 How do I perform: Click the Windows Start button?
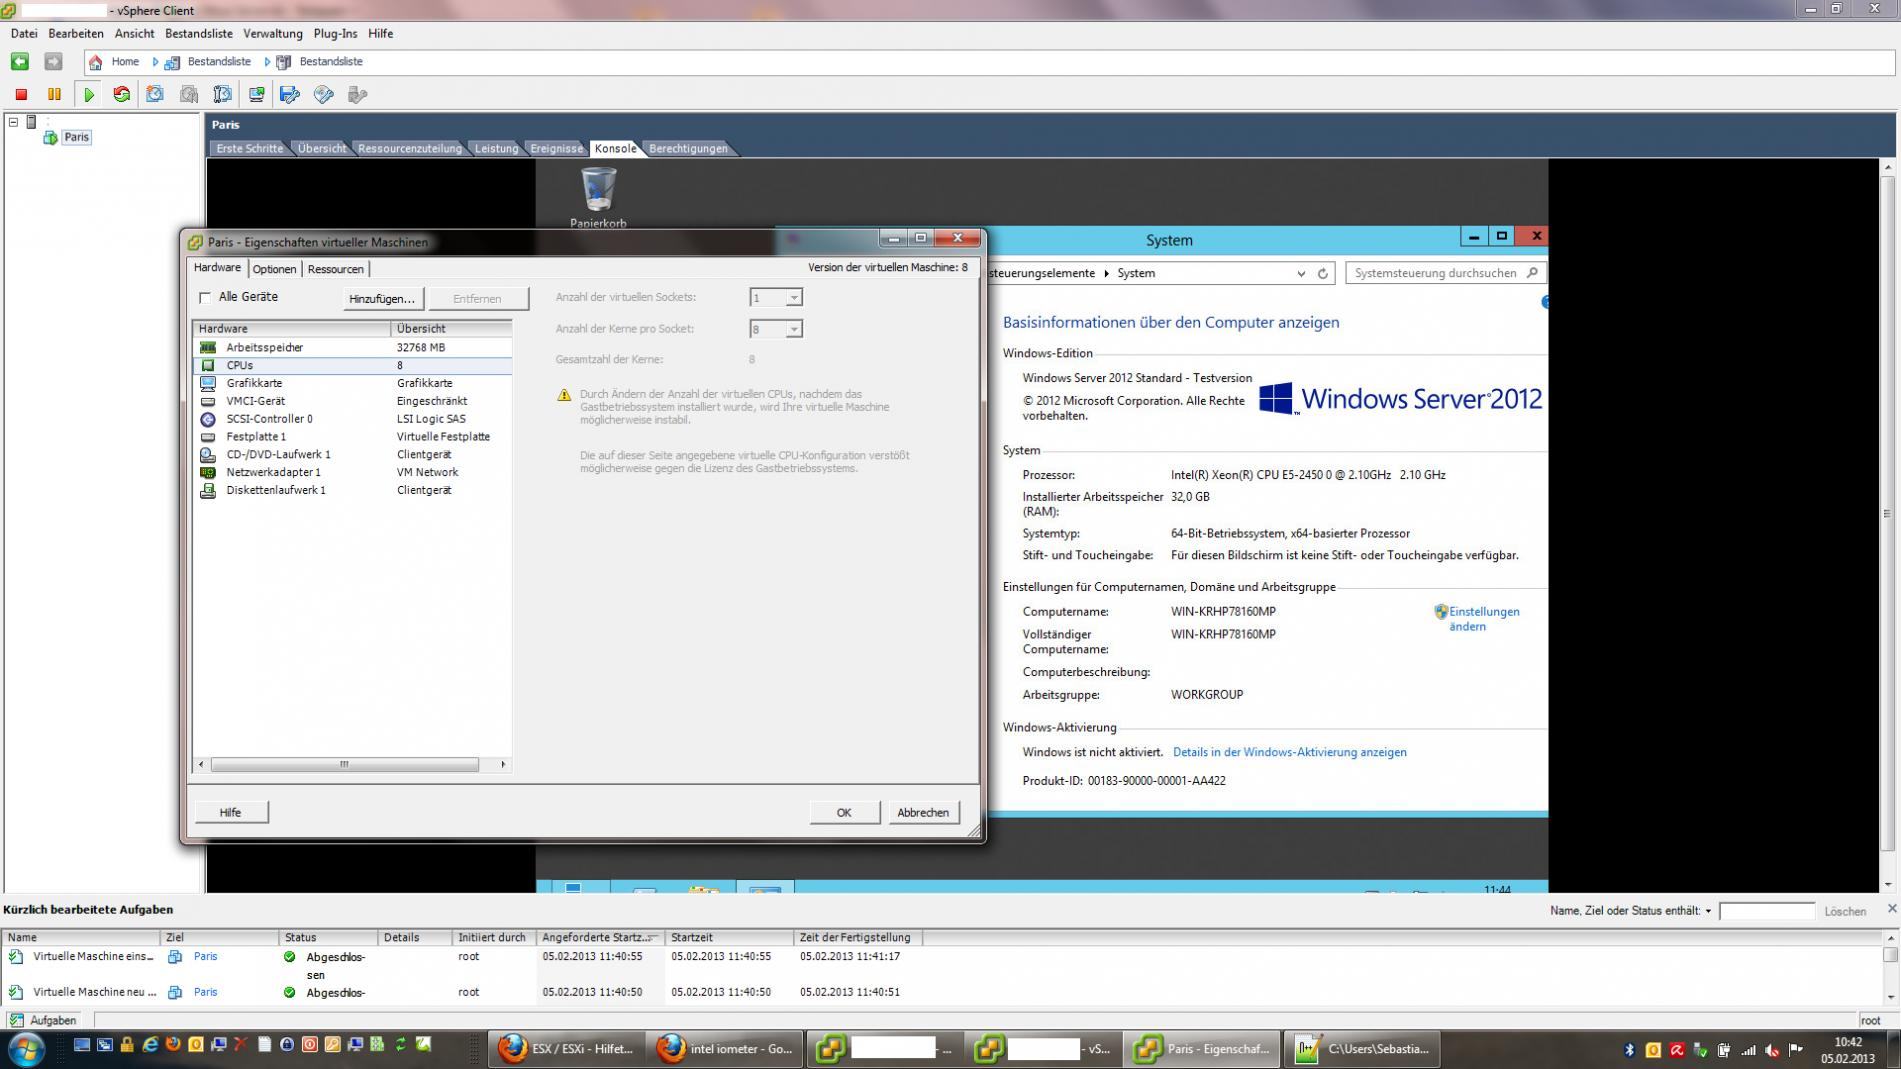pyautogui.click(x=26, y=1049)
